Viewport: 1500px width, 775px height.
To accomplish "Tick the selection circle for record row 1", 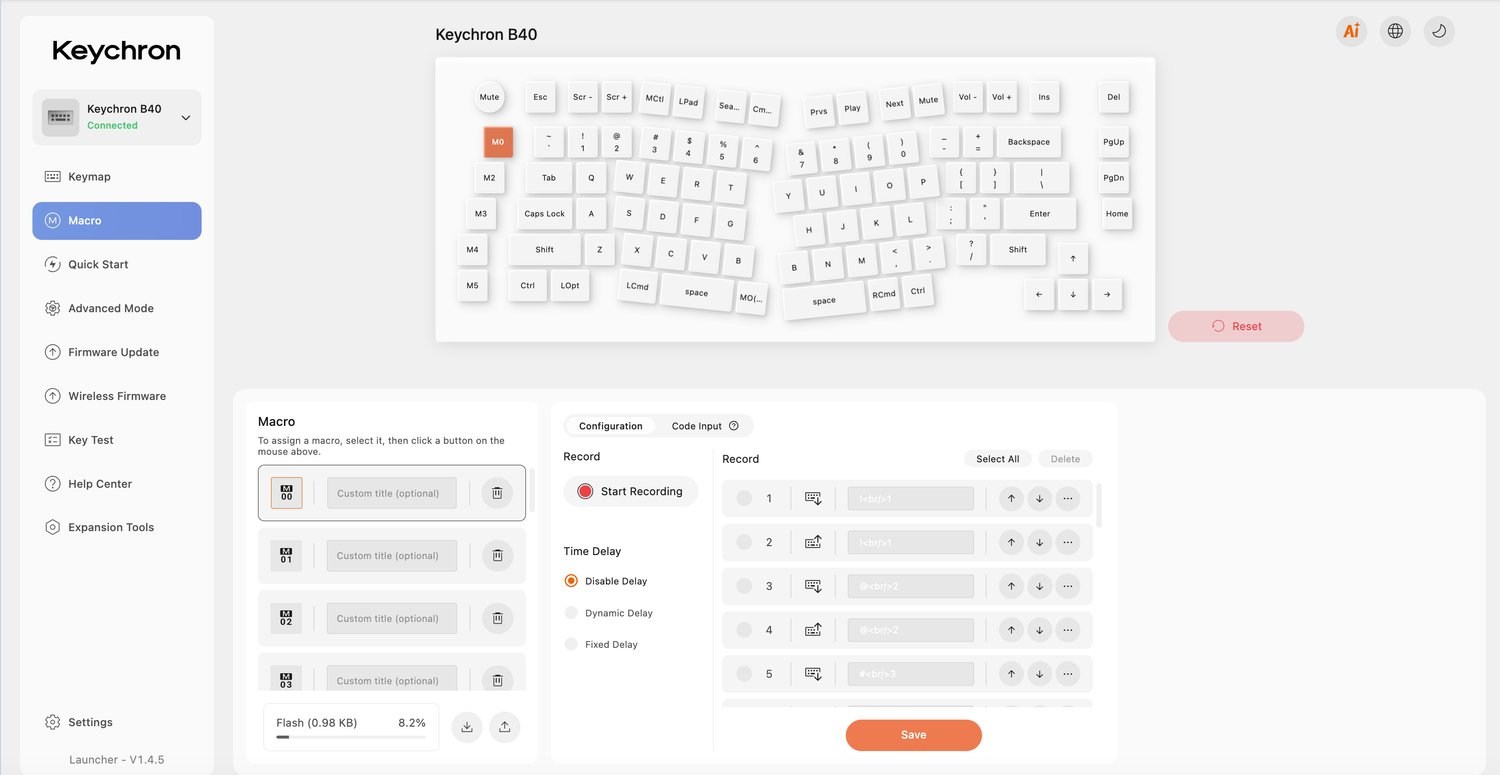I will [x=744, y=498].
